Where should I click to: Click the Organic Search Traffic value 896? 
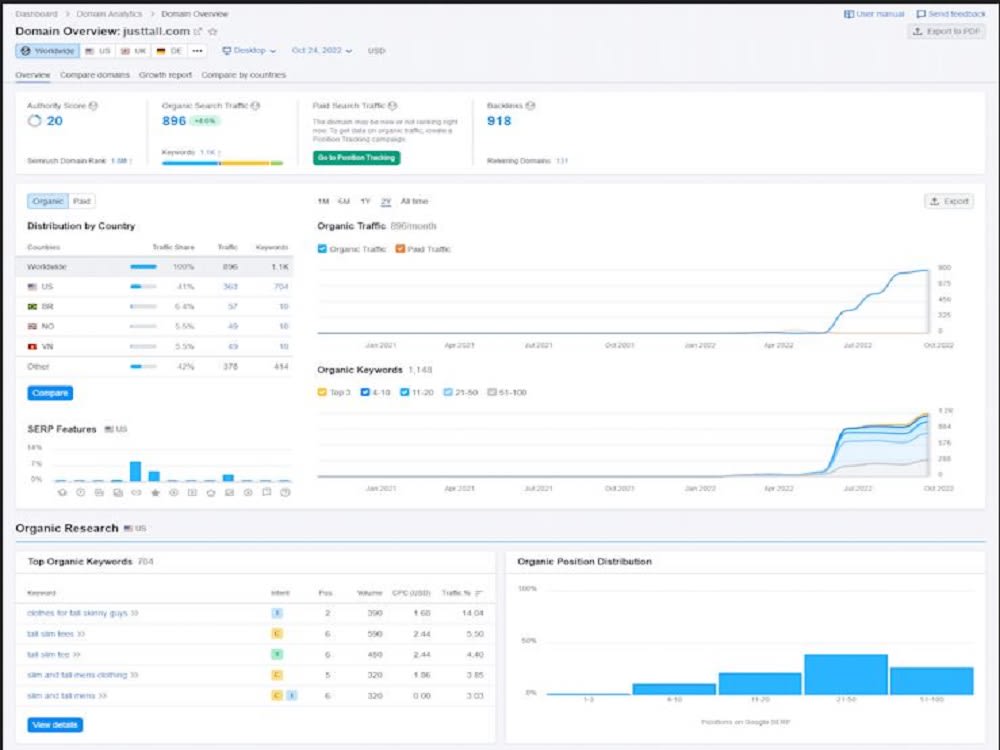click(173, 121)
